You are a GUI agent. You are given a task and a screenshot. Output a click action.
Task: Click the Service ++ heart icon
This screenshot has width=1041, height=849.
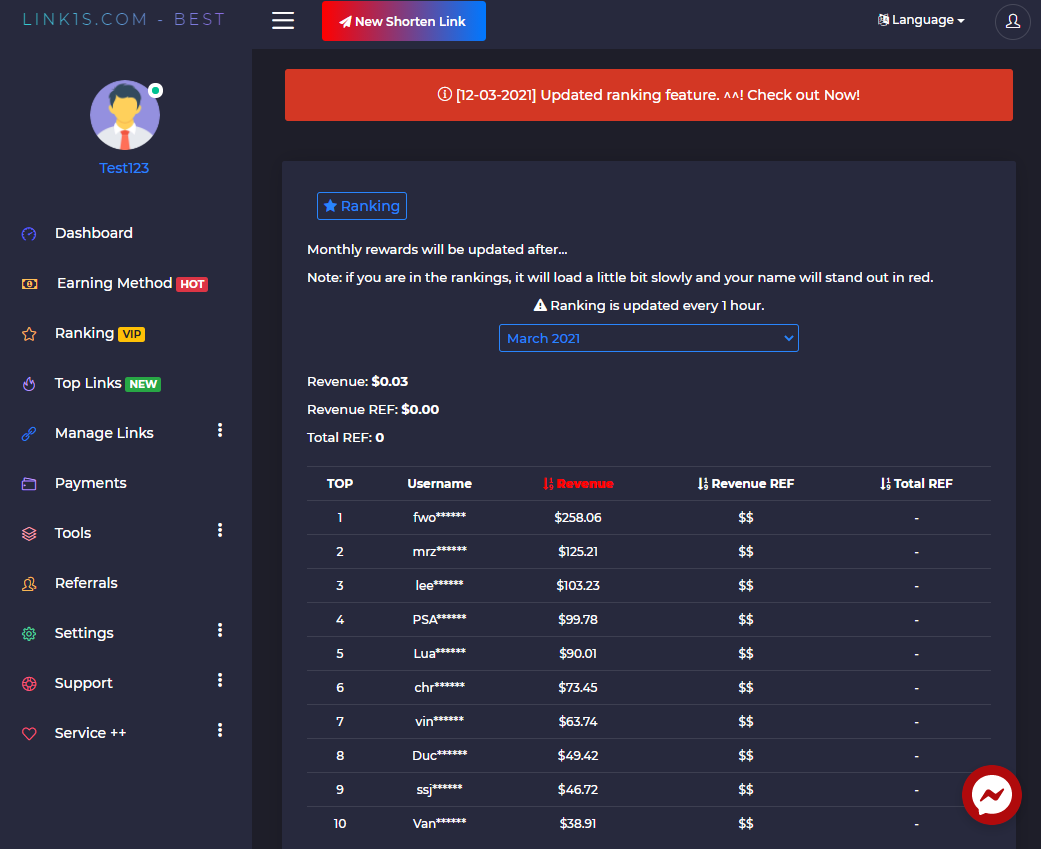(x=29, y=733)
